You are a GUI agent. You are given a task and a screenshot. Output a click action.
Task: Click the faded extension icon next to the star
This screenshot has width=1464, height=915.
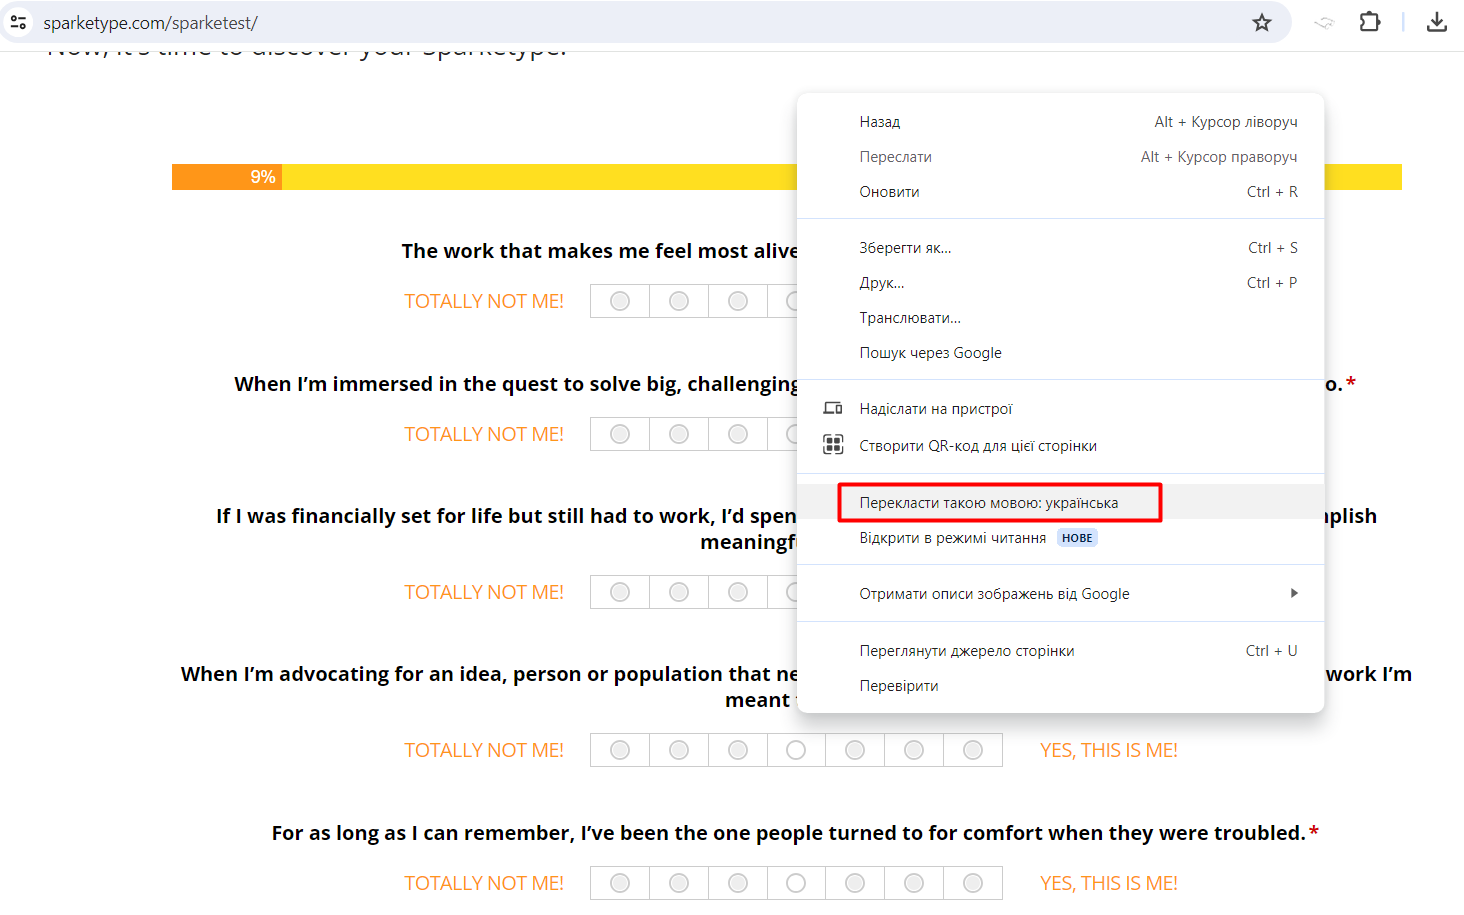1324,22
